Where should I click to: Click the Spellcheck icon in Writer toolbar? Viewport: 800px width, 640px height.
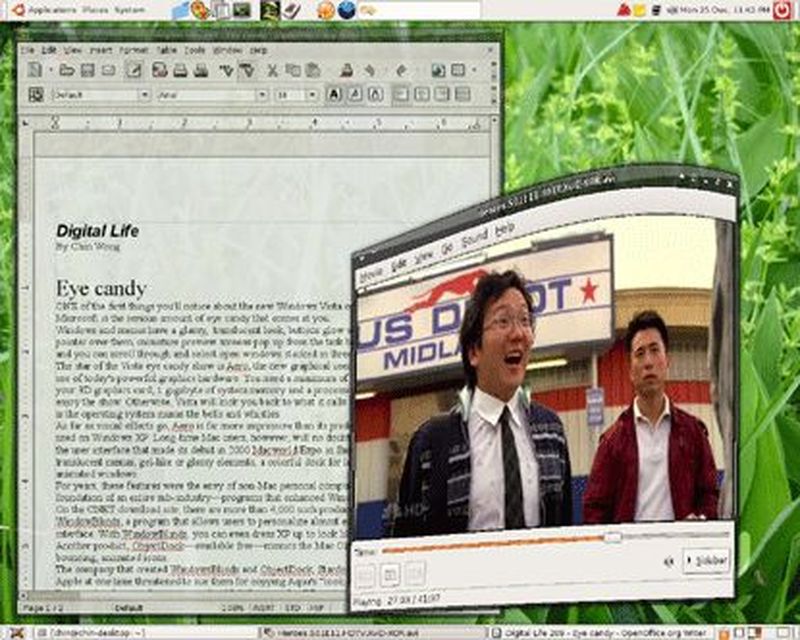click(226, 70)
